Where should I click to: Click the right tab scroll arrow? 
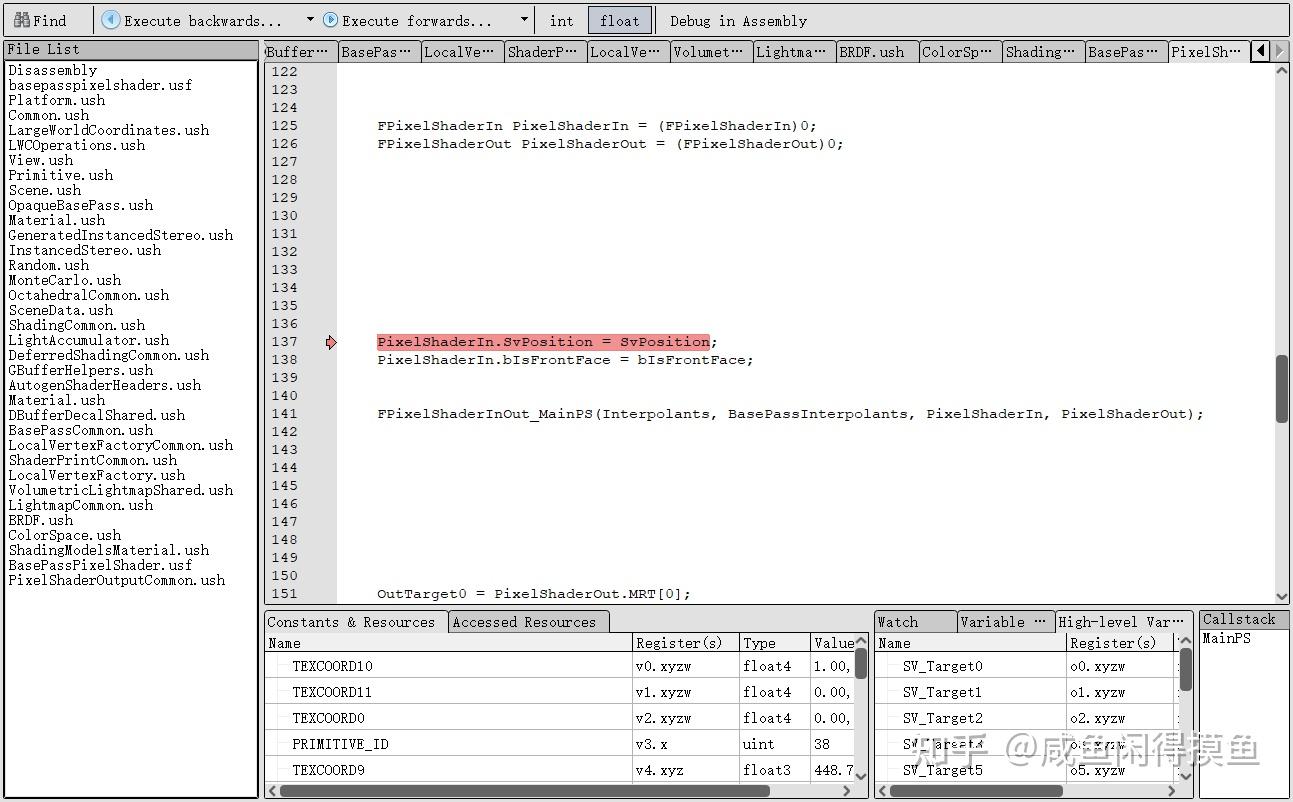tap(1280, 52)
